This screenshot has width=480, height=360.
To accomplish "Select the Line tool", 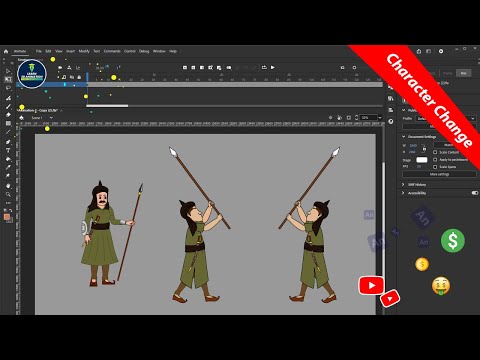I will [8, 132].
